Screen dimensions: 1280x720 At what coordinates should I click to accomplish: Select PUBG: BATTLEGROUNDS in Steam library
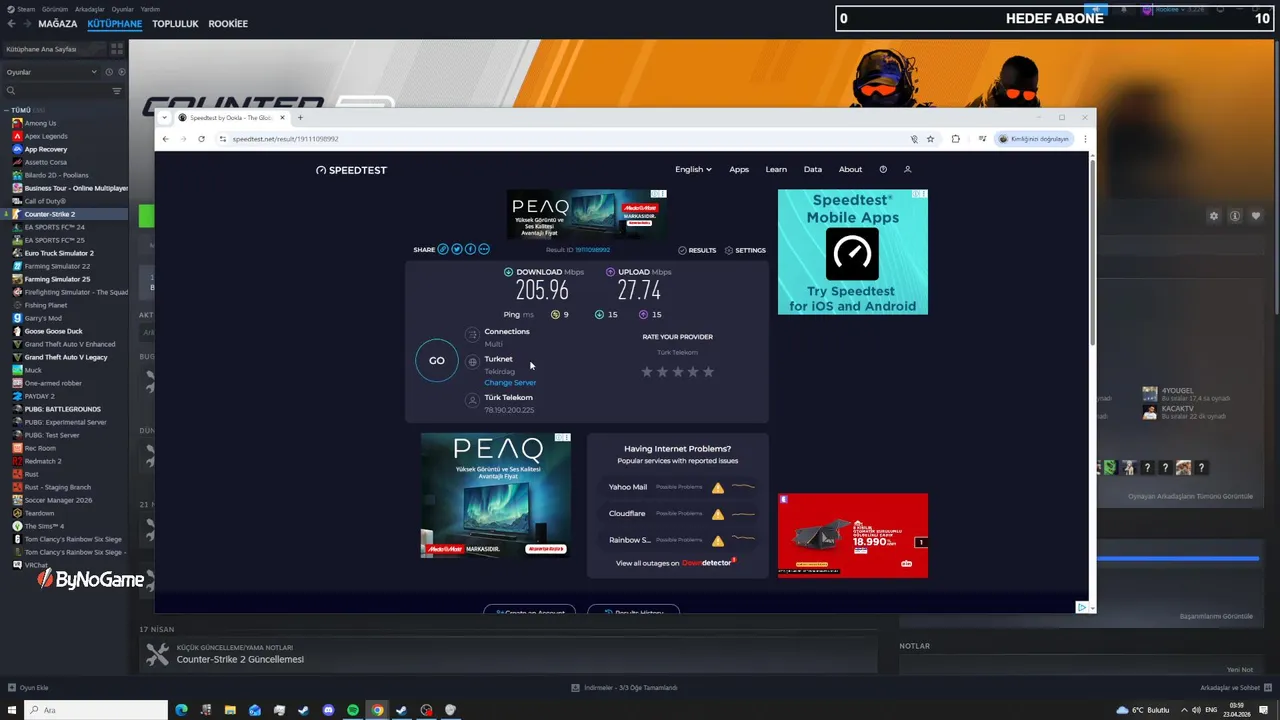pyautogui.click(x=64, y=409)
